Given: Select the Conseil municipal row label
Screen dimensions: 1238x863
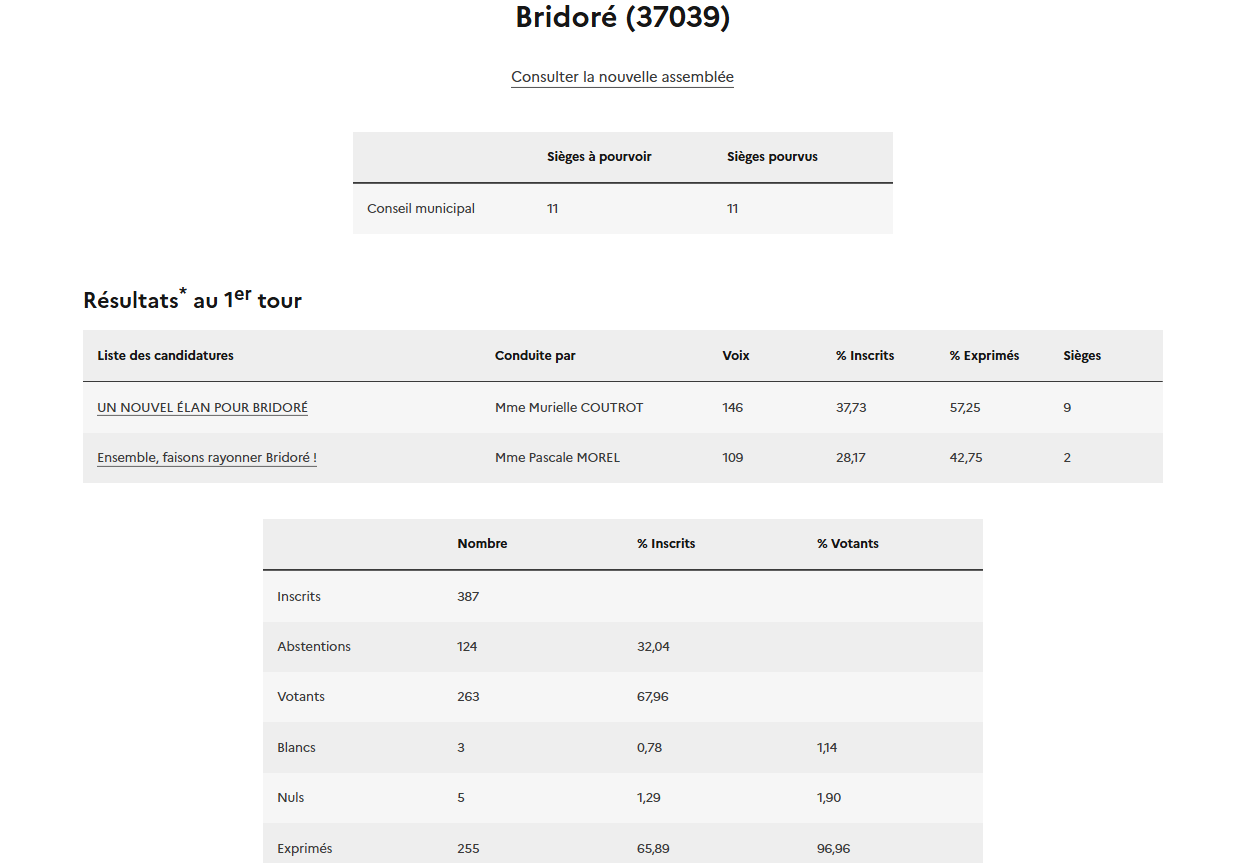Looking at the screenshot, I should tap(421, 209).
